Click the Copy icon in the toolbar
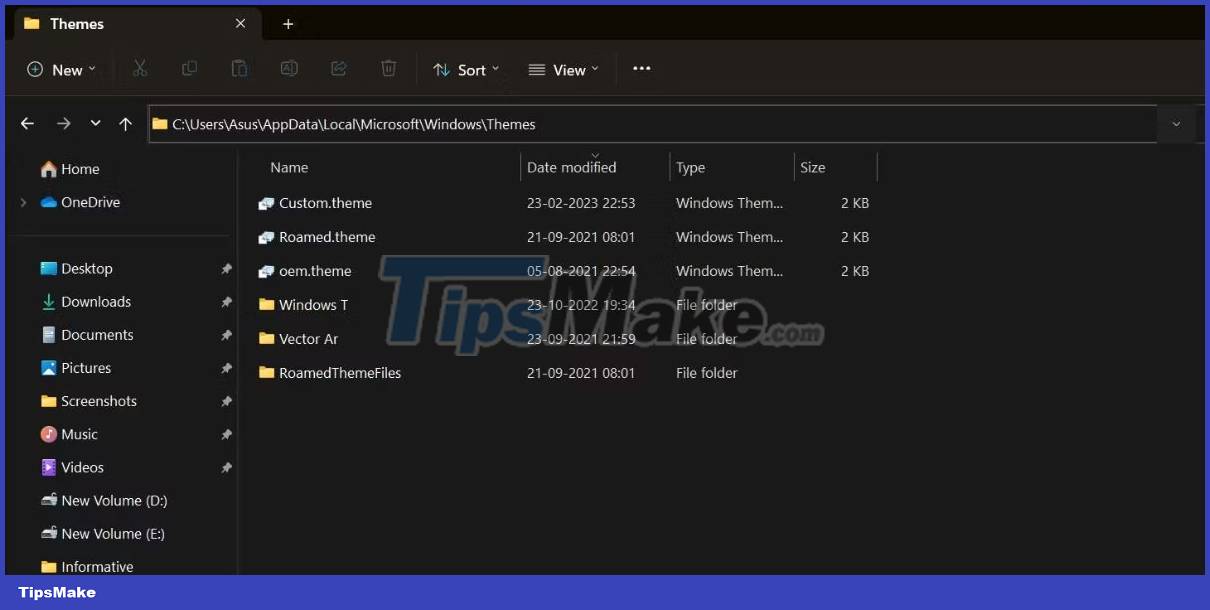1210x610 pixels. point(189,69)
